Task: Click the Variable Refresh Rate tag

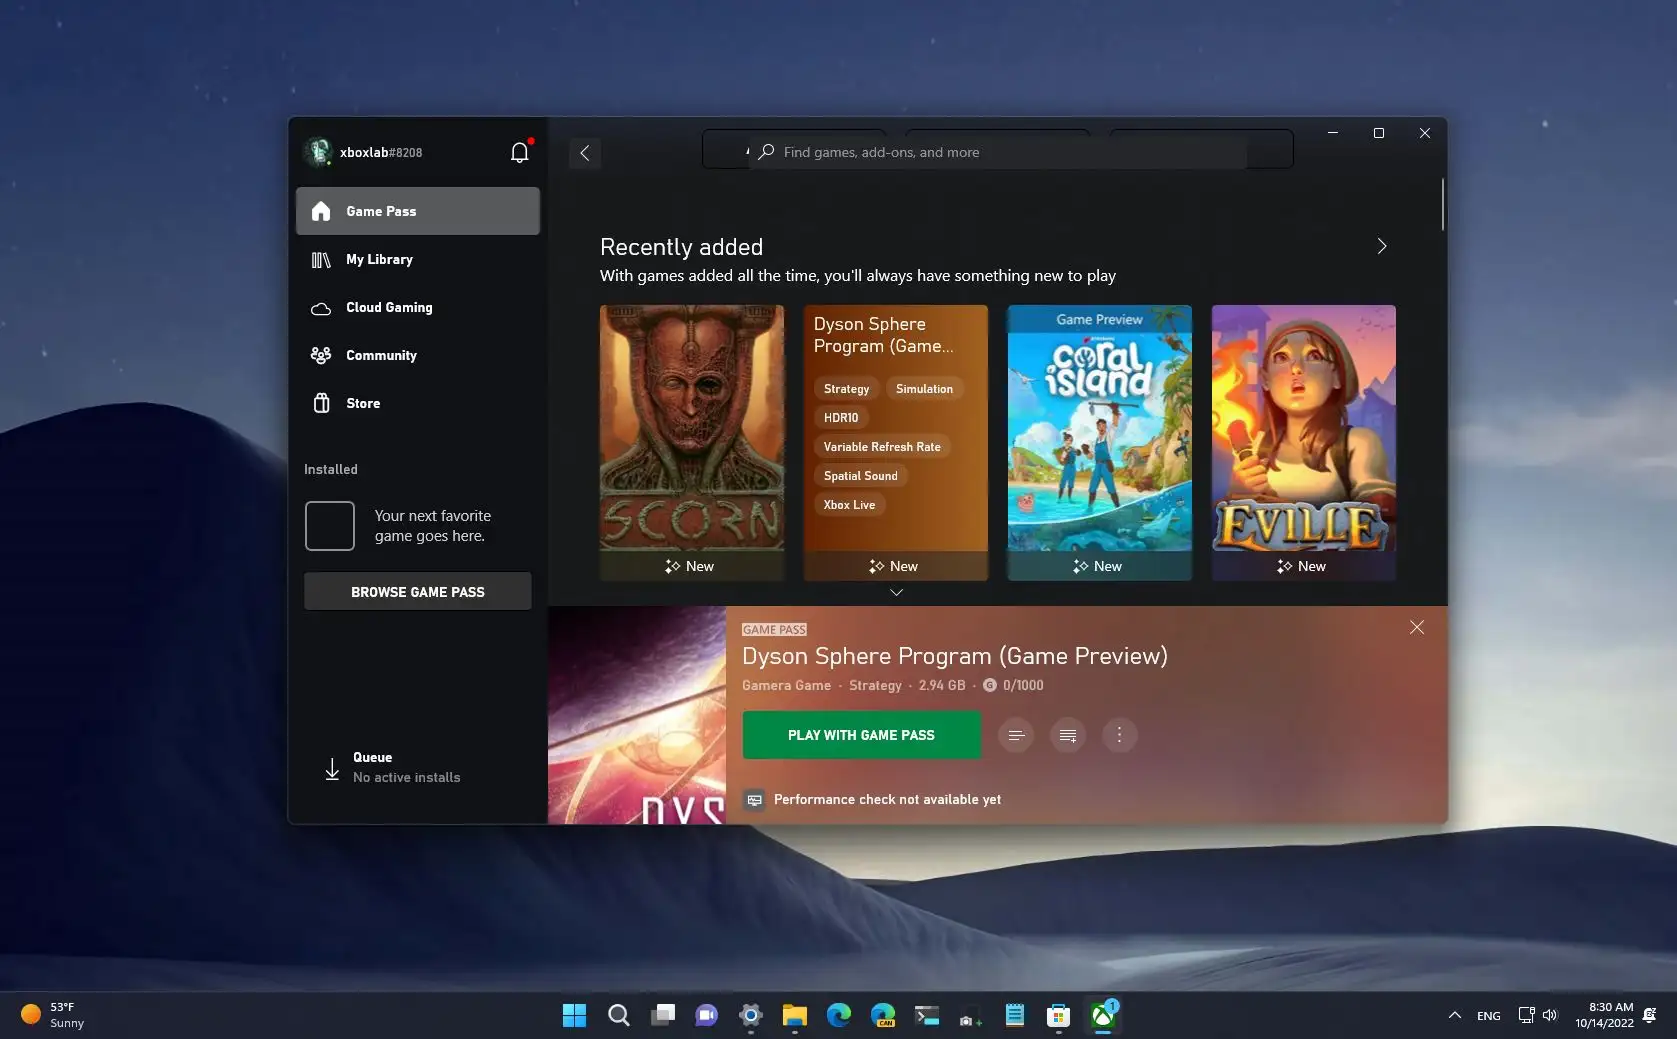Action: pyautogui.click(x=882, y=447)
